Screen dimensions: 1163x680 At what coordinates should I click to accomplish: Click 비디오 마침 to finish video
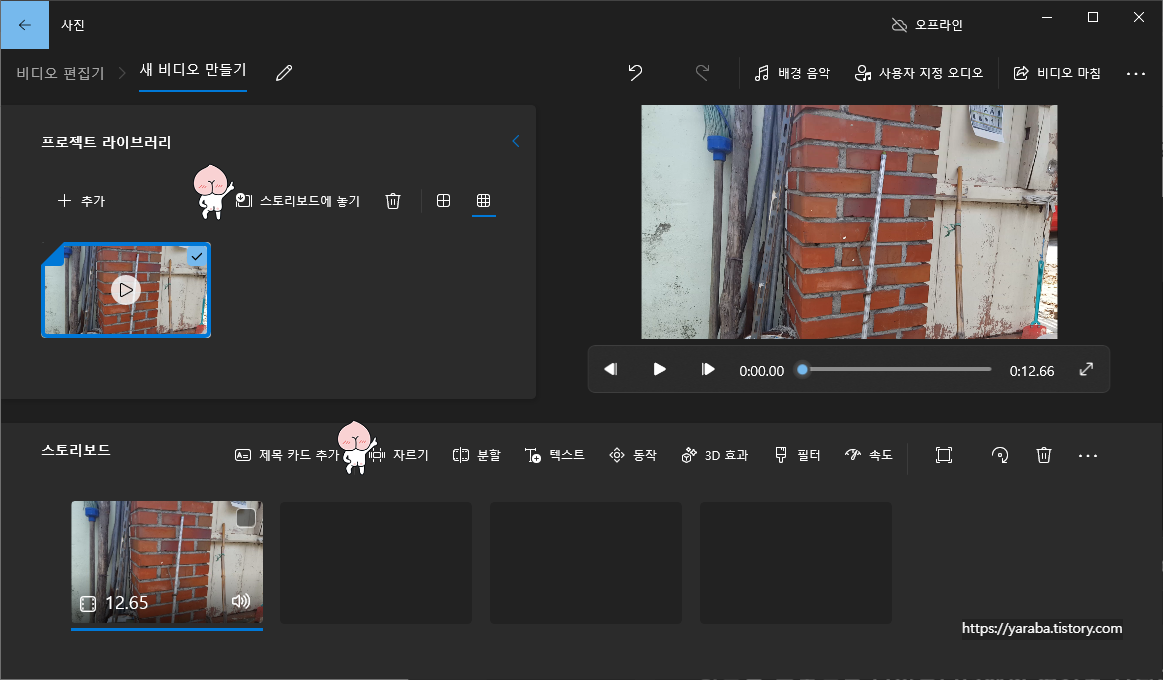point(1057,73)
